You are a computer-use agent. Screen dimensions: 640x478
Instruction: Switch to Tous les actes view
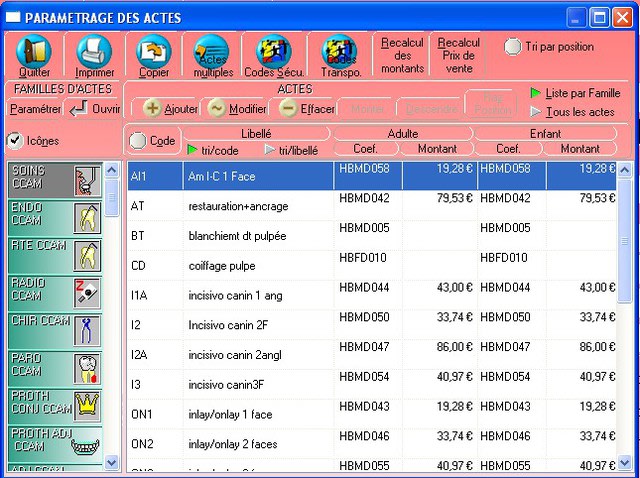536,112
